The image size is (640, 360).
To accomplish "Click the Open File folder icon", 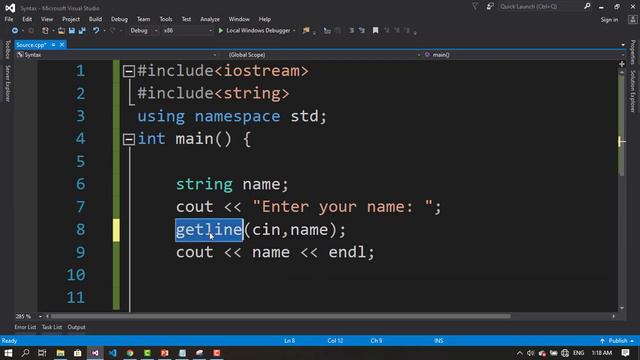I will pyautogui.click(x=61, y=31).
